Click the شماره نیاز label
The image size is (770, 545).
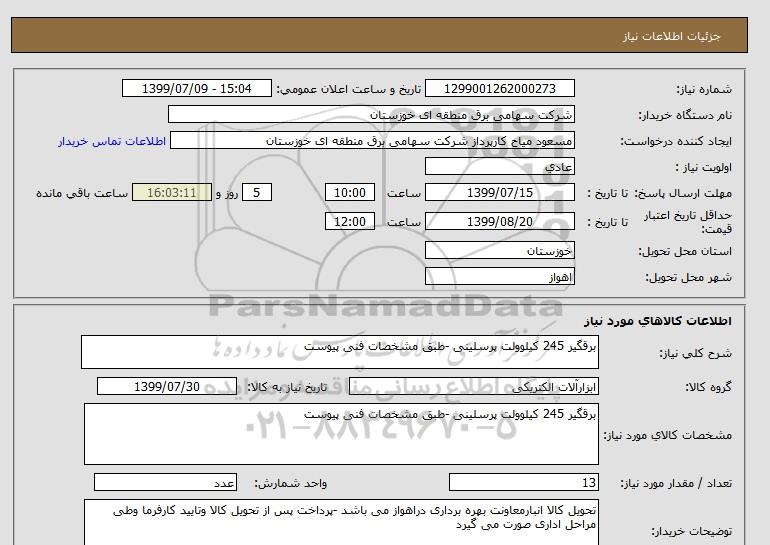coord(704,89)
